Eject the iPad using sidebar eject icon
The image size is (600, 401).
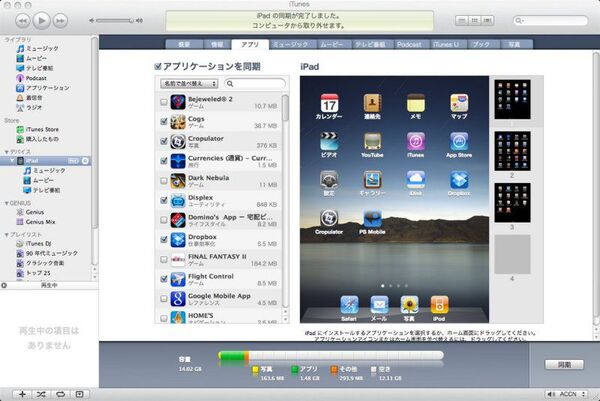click(x=85, y=161)
